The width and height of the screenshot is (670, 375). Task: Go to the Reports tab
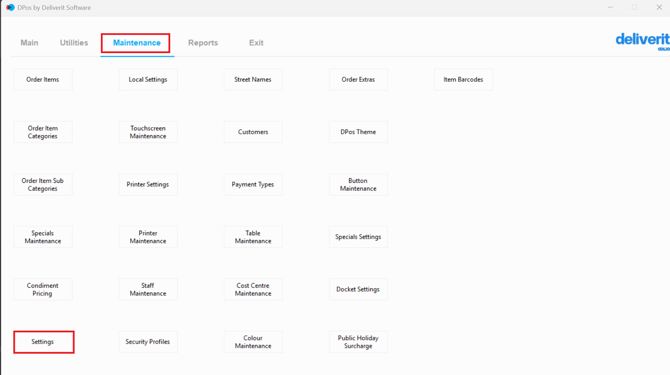coord(203,43)
